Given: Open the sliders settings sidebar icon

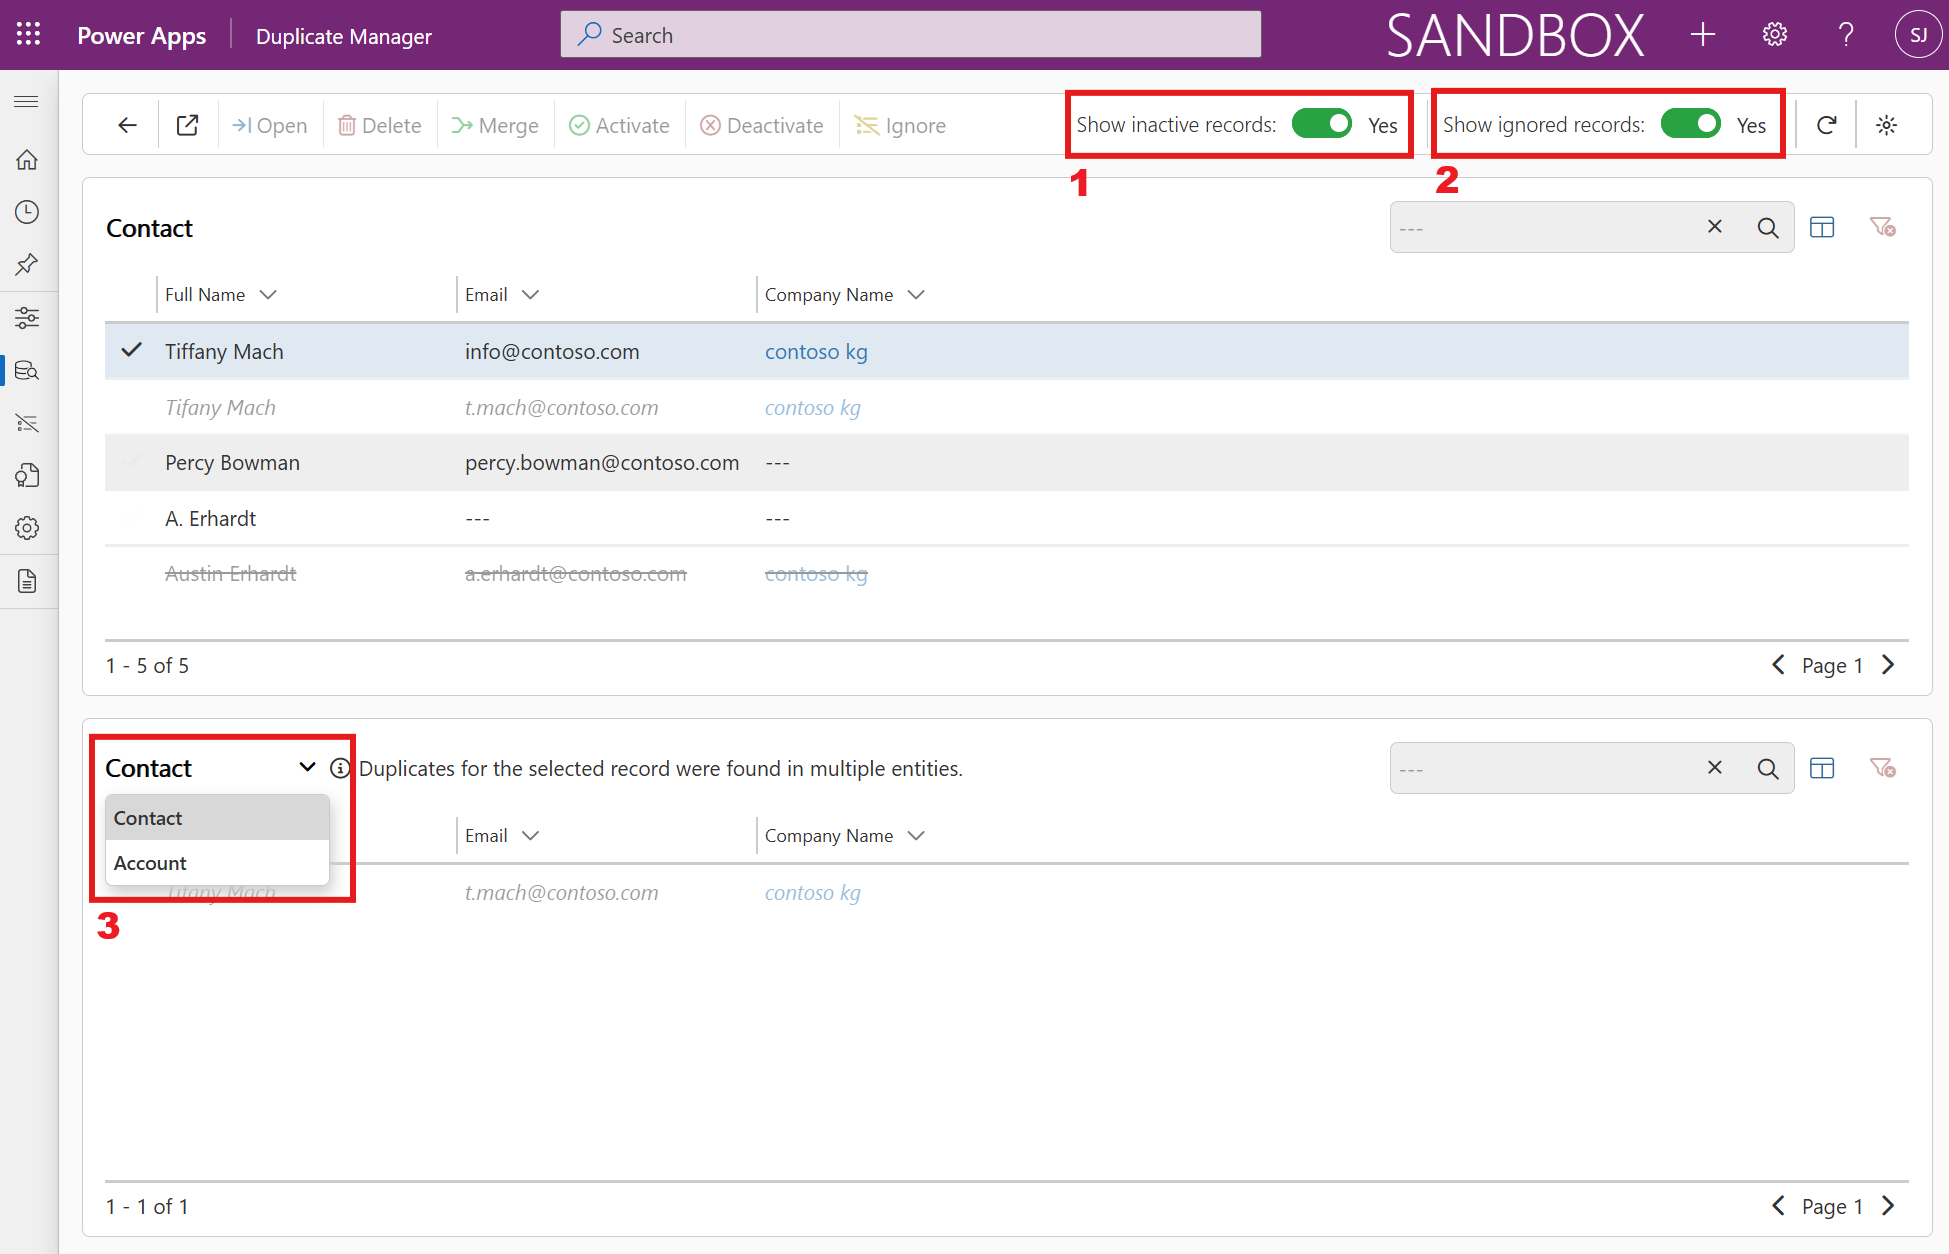Looking at the screenshot, I should click(27, 318).
